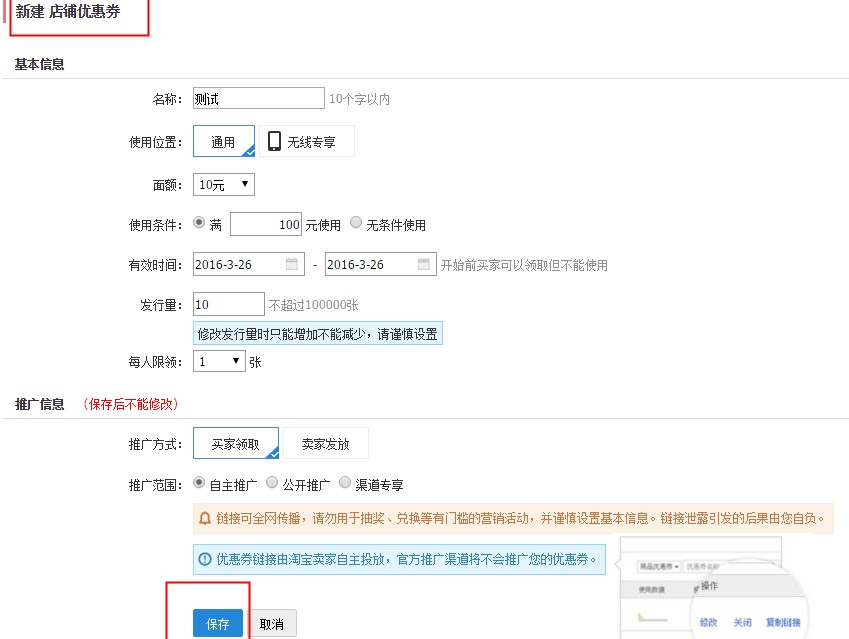Open the 面额 dropdown showing 10元
849x639 pixels.
(223, 184)
